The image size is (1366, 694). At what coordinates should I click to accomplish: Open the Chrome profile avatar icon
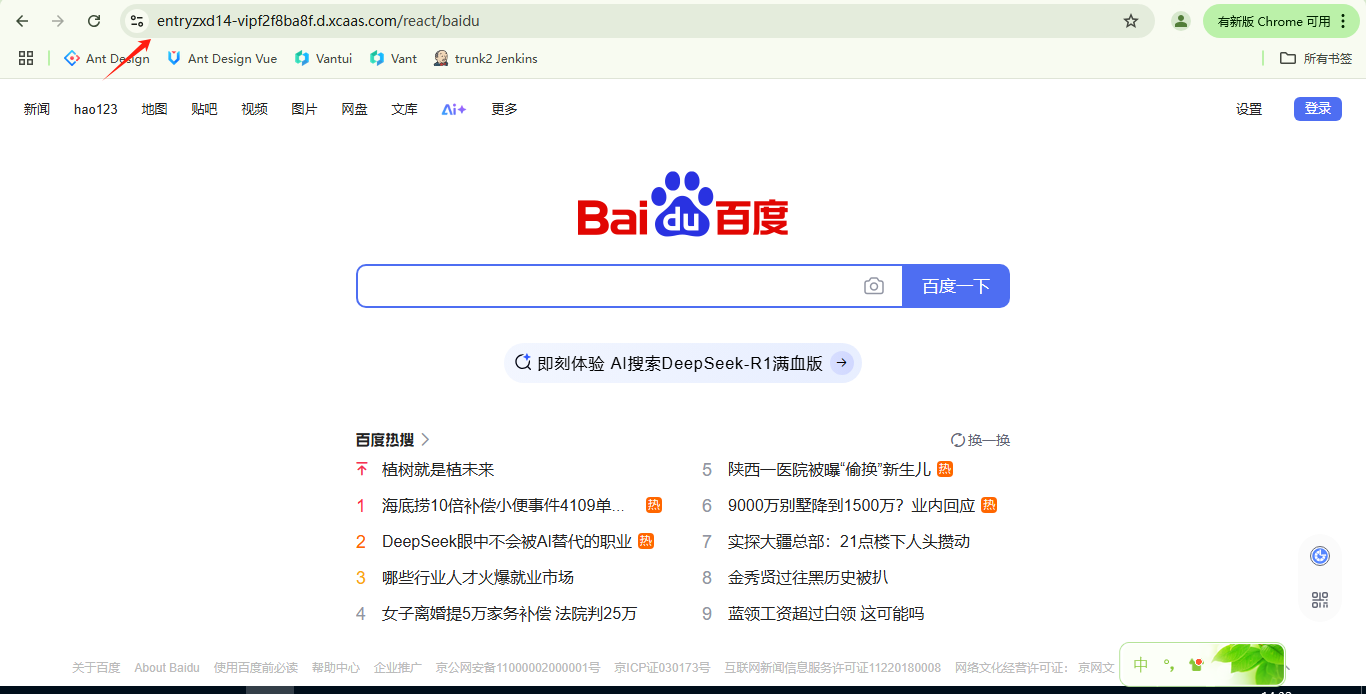point(1181,21)
